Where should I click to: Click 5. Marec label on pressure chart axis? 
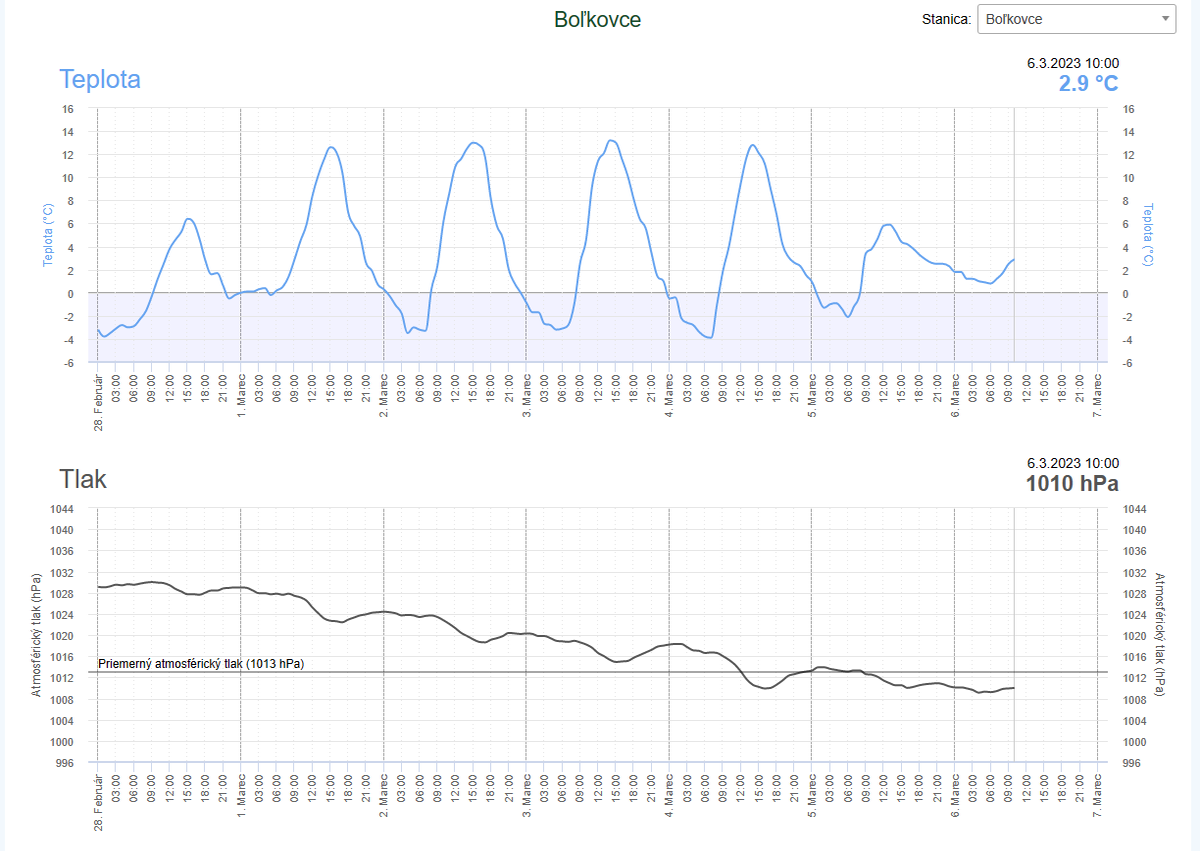point(812,798)
